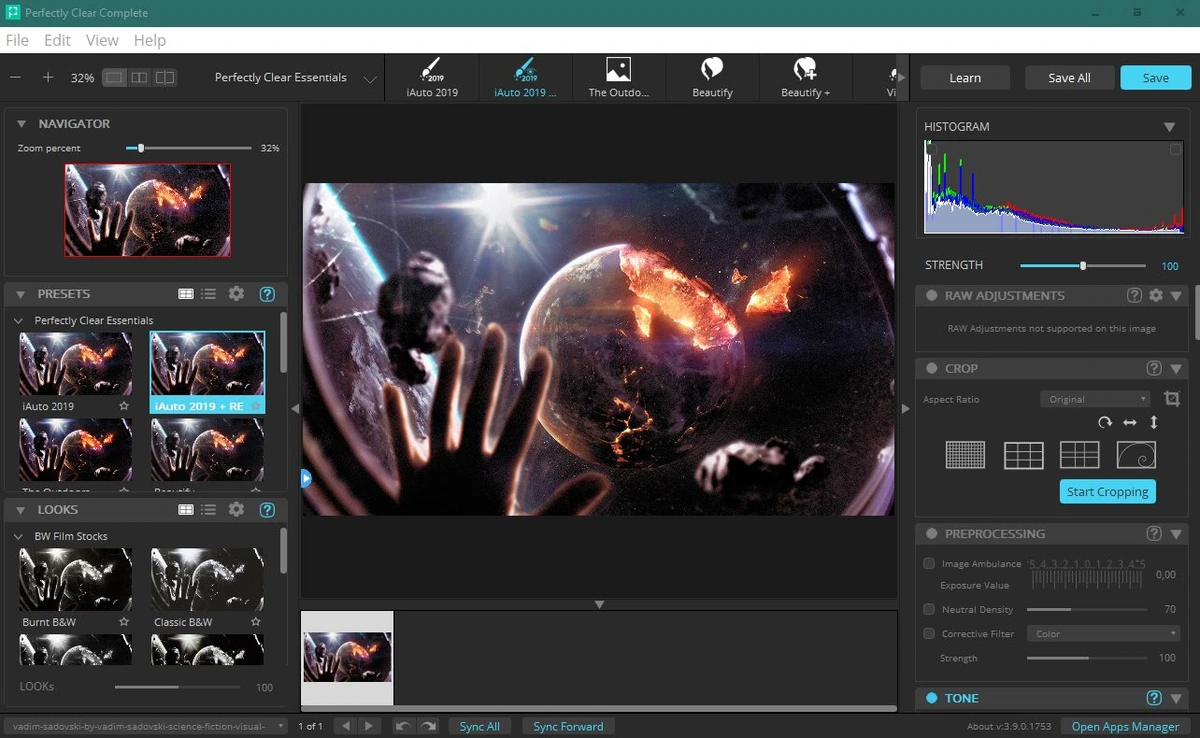Viewport: 1200px width, 738px height.
Task: Open help for the Tone section
Action: [1154, 698]
